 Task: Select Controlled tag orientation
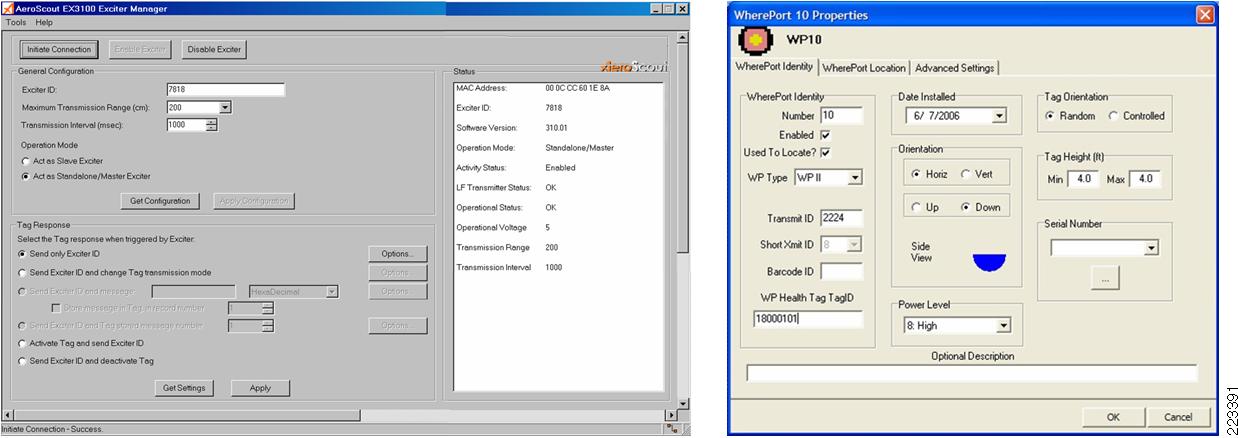point(1113,116)
